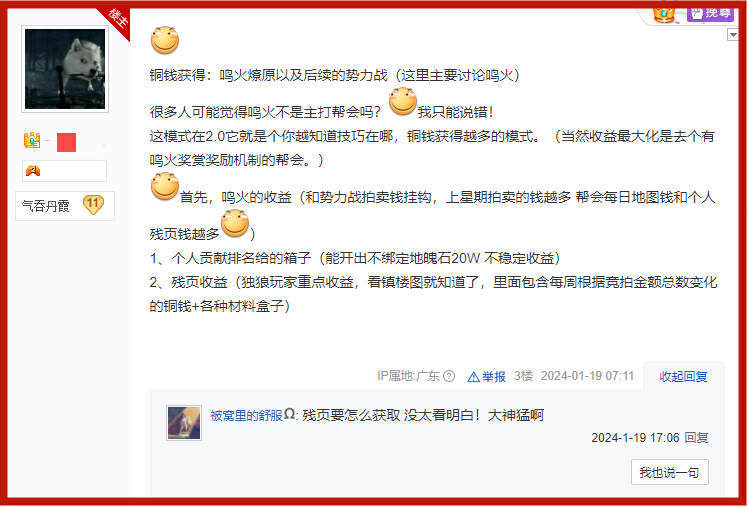Click 回复 link under the comment

click(696, 437)
